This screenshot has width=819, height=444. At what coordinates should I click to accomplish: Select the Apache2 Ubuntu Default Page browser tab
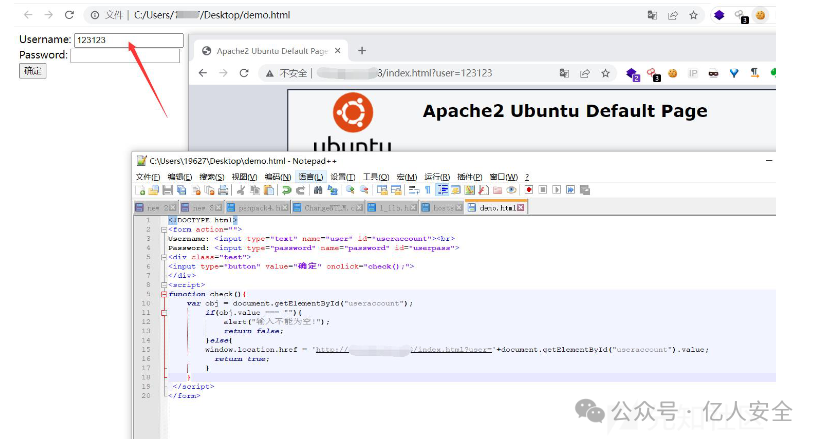[270, 51]
